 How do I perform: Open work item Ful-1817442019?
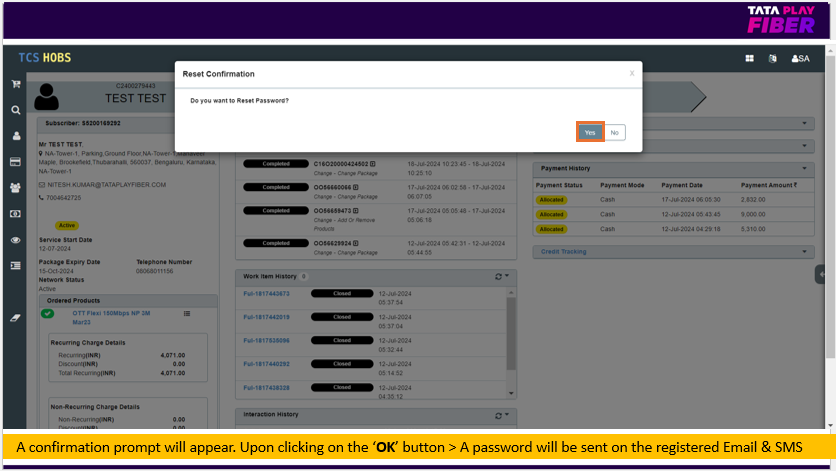tap(267, 317)
